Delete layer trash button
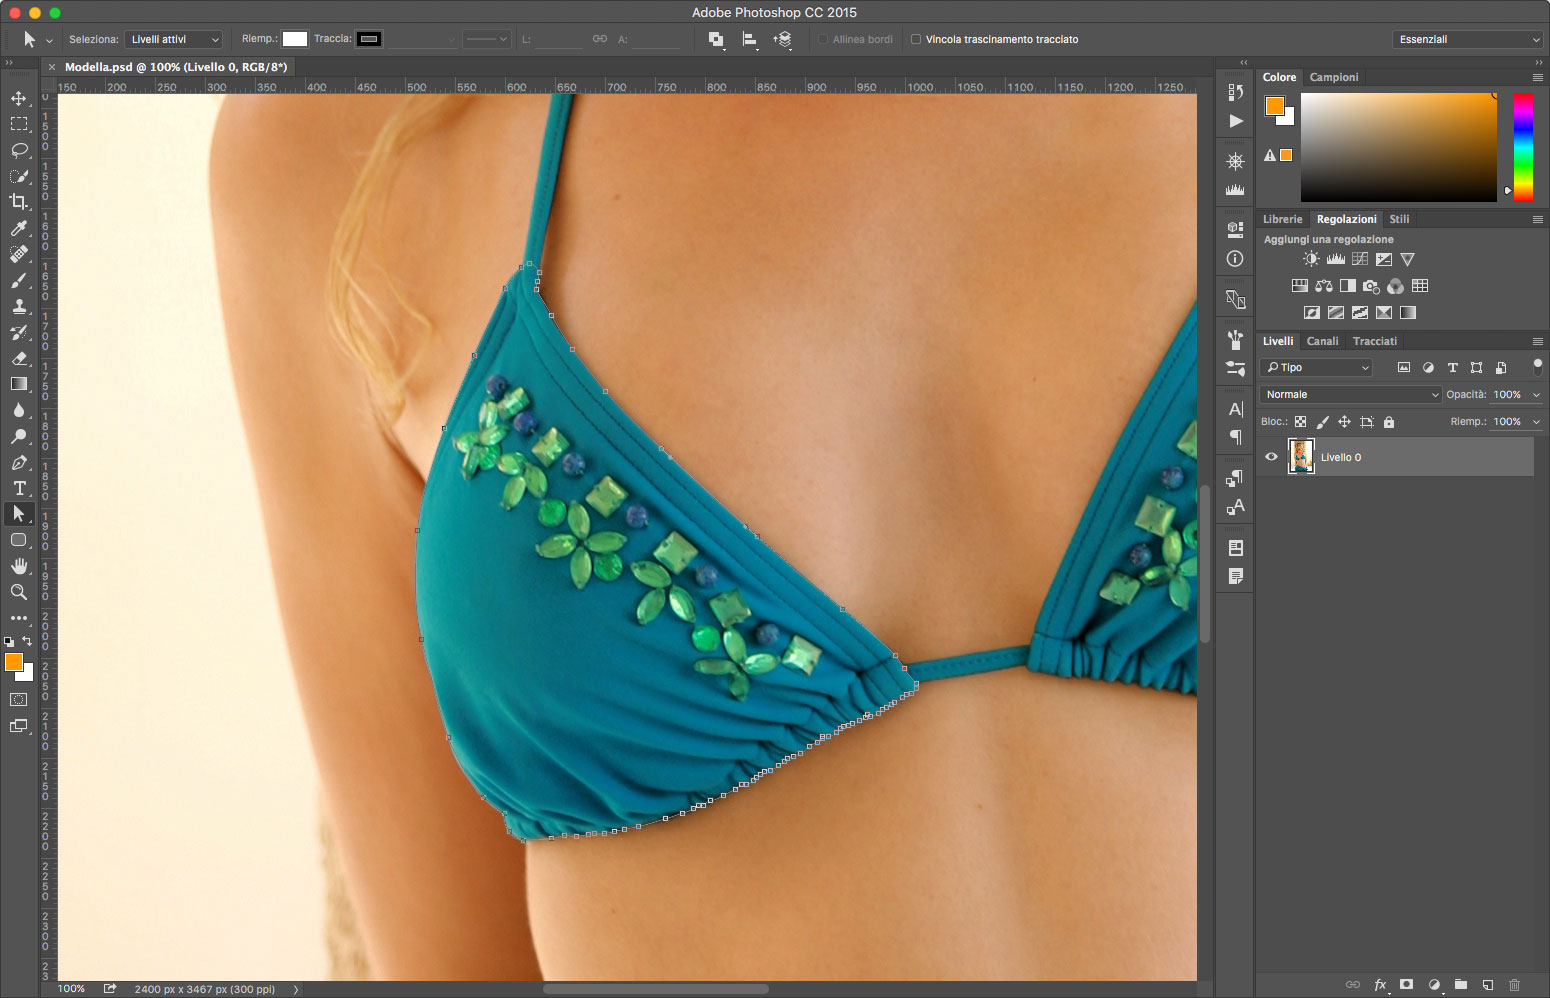The height and width of the screenshot is (998, 1550). click(1514, 985)
